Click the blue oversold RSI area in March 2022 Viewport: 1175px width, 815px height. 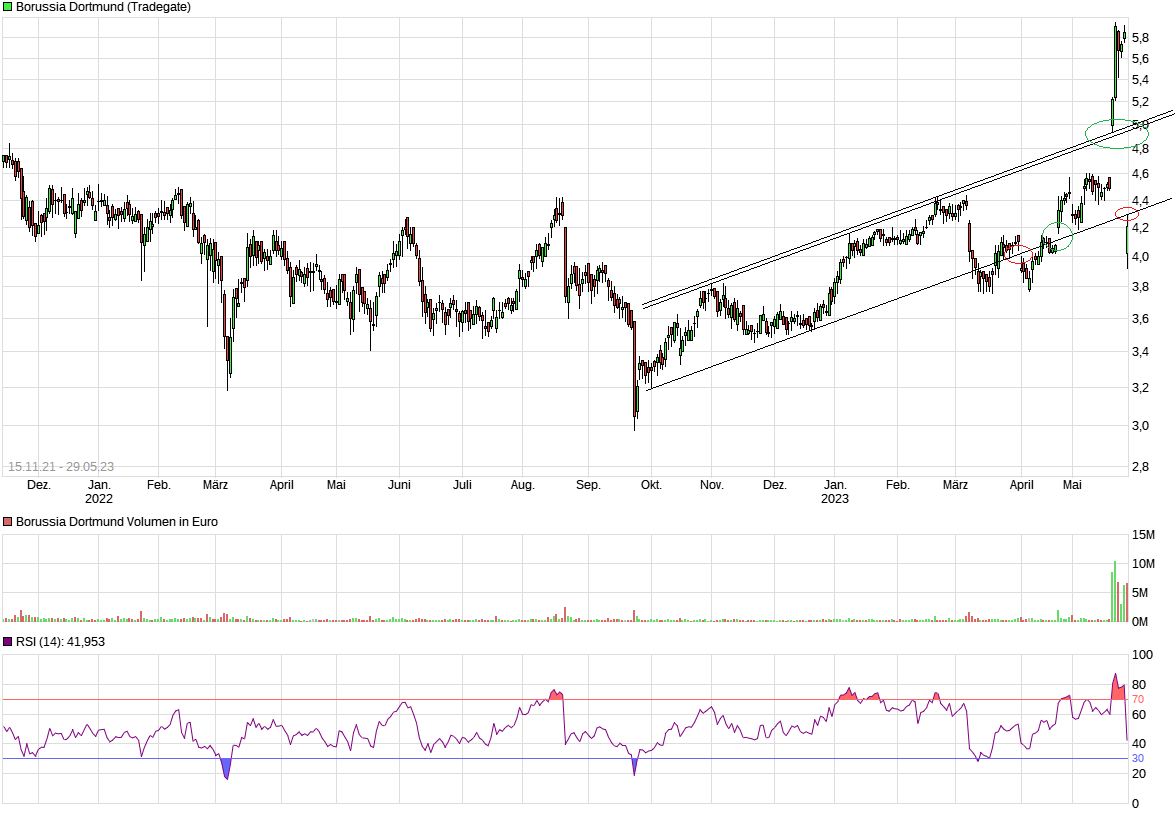coord(226,768)
